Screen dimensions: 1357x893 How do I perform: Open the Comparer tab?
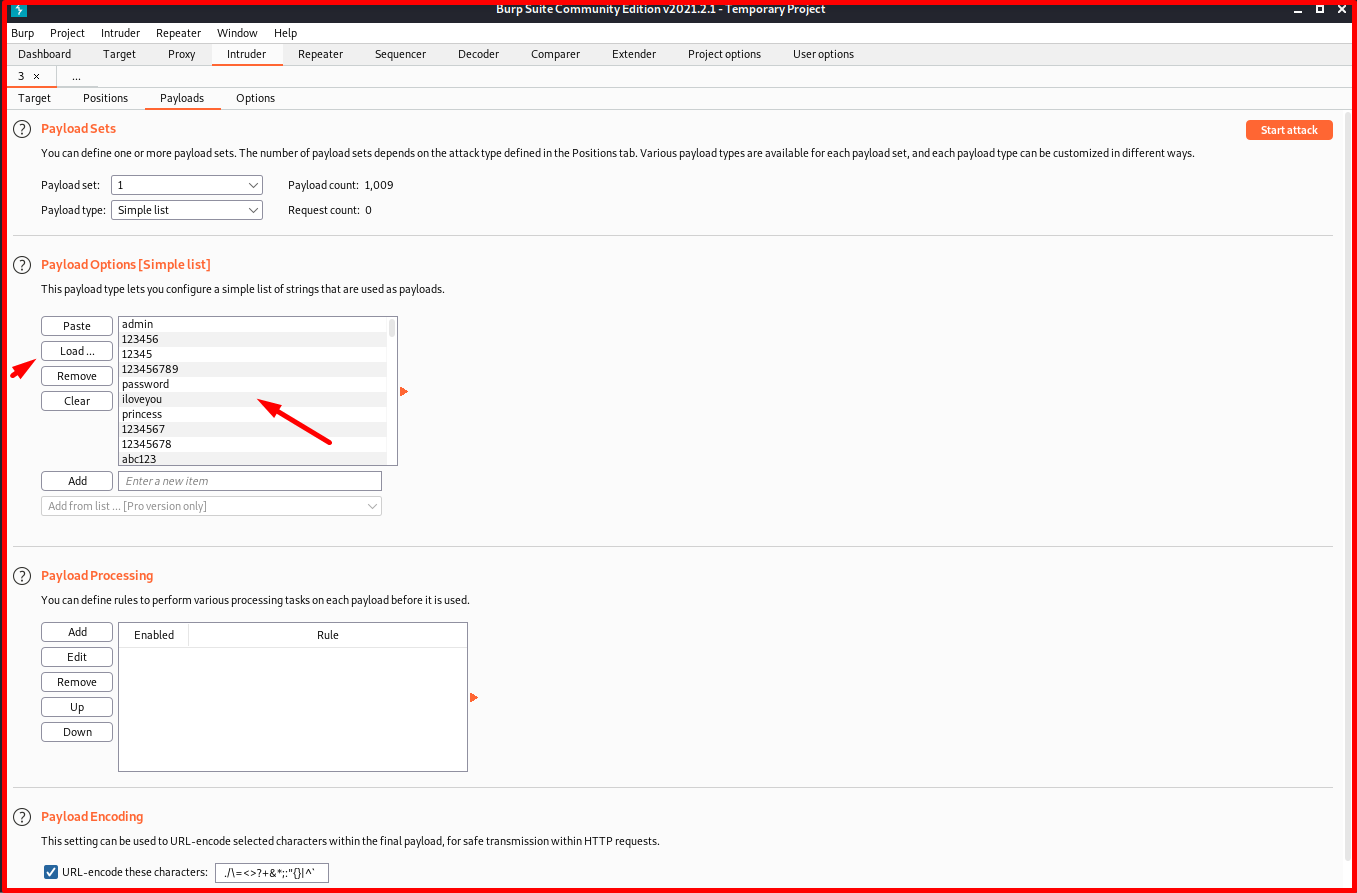[x=555, y=54]
